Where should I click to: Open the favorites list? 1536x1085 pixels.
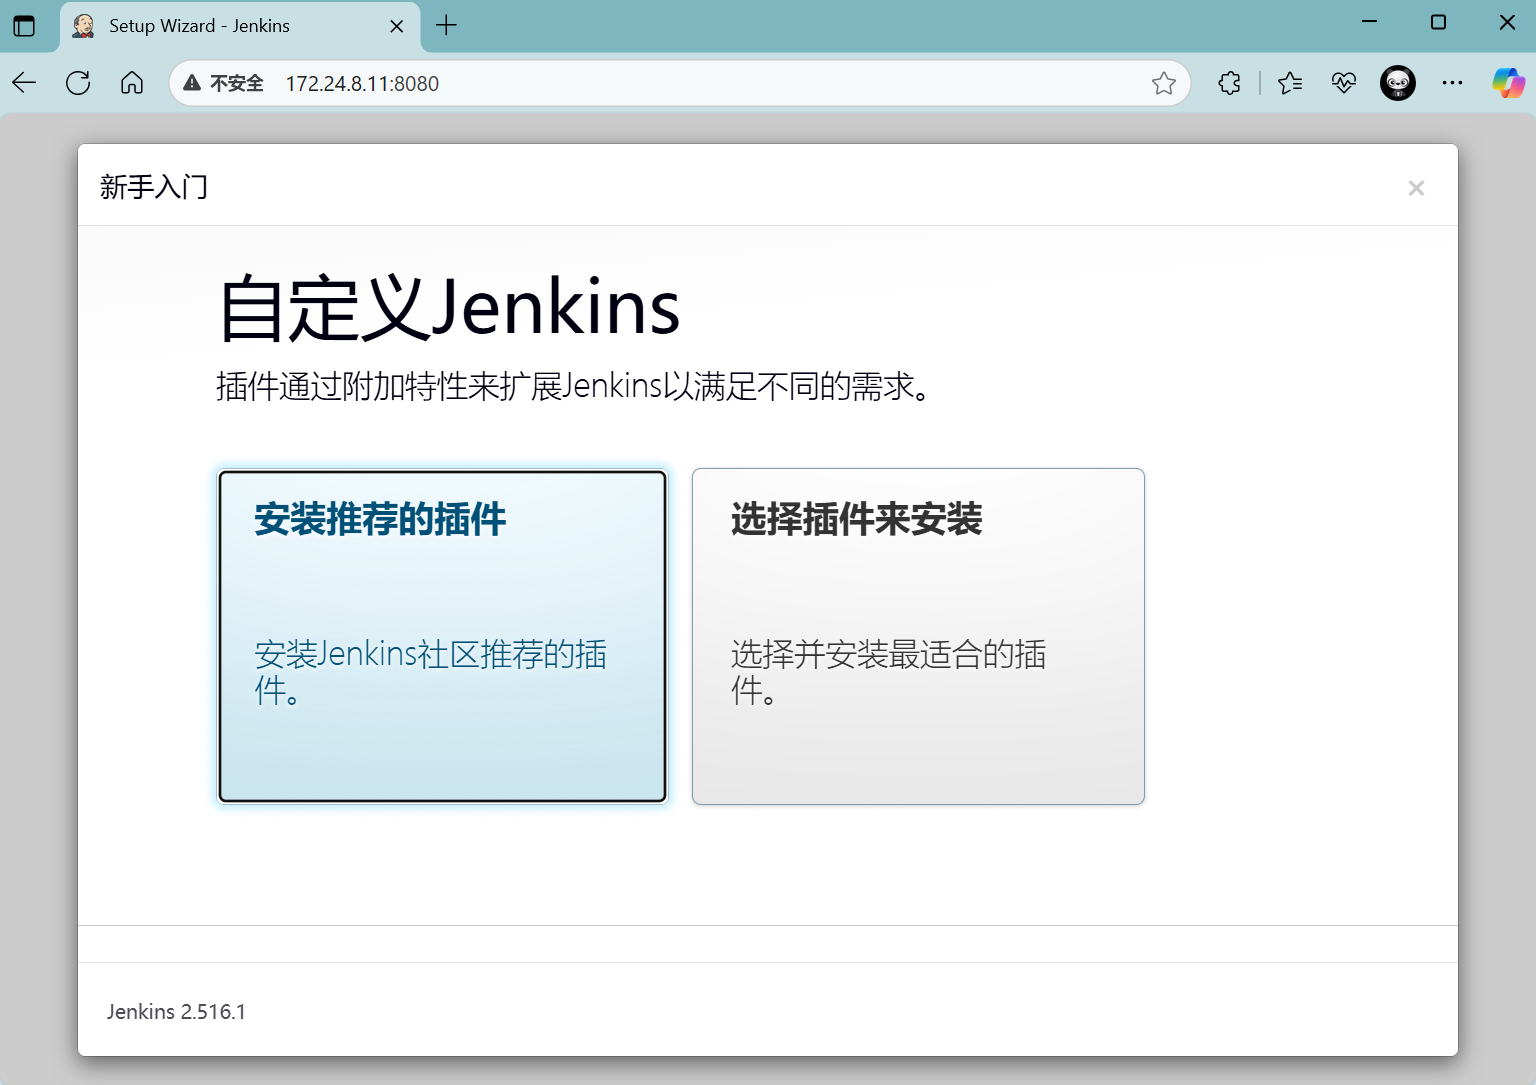coord(1290,83)
